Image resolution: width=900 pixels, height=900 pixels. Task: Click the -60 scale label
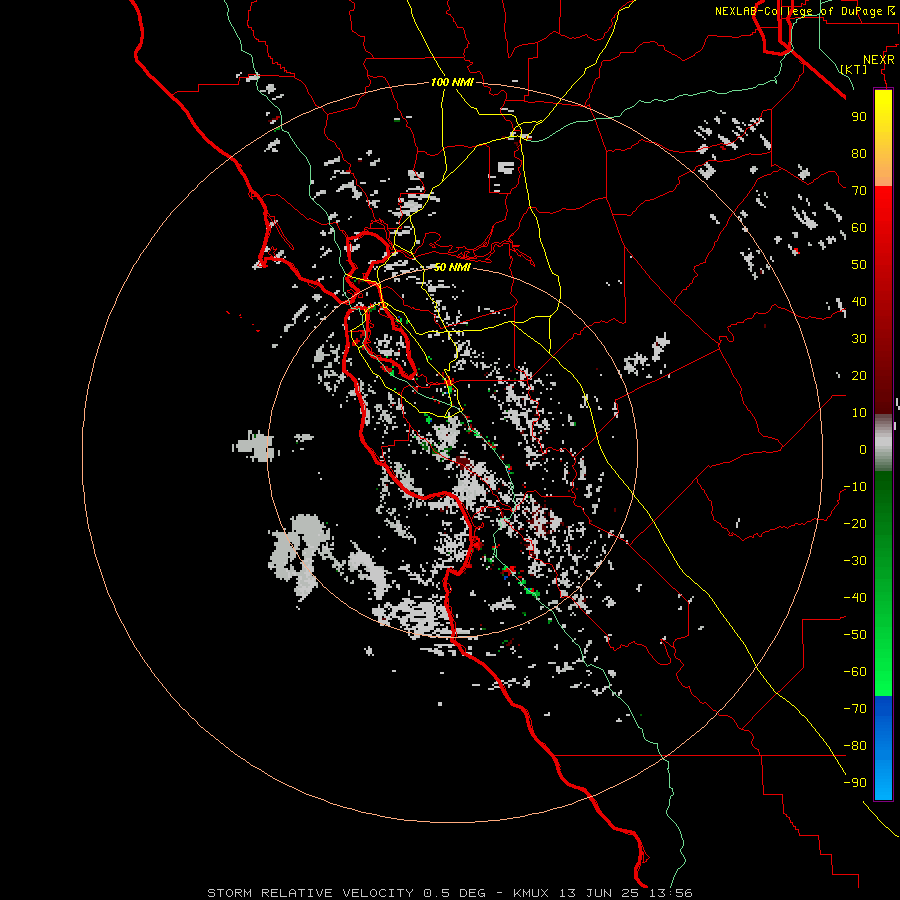[855, 672]
